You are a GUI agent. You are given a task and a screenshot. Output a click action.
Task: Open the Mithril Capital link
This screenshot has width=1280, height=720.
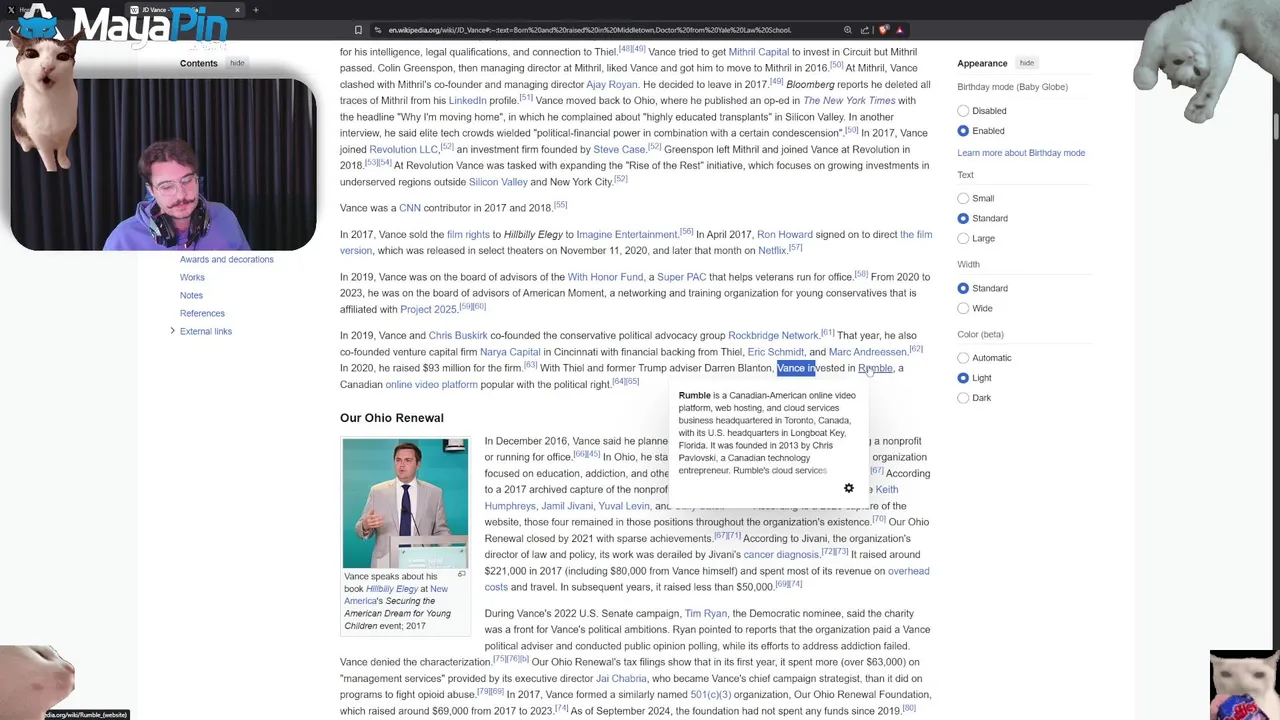759,52
